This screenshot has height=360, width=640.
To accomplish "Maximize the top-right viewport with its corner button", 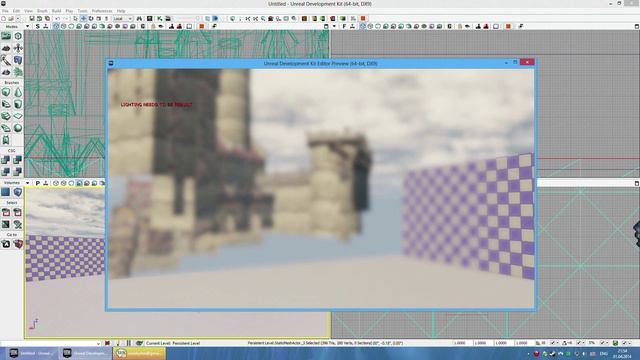I will tap(637, 27).
